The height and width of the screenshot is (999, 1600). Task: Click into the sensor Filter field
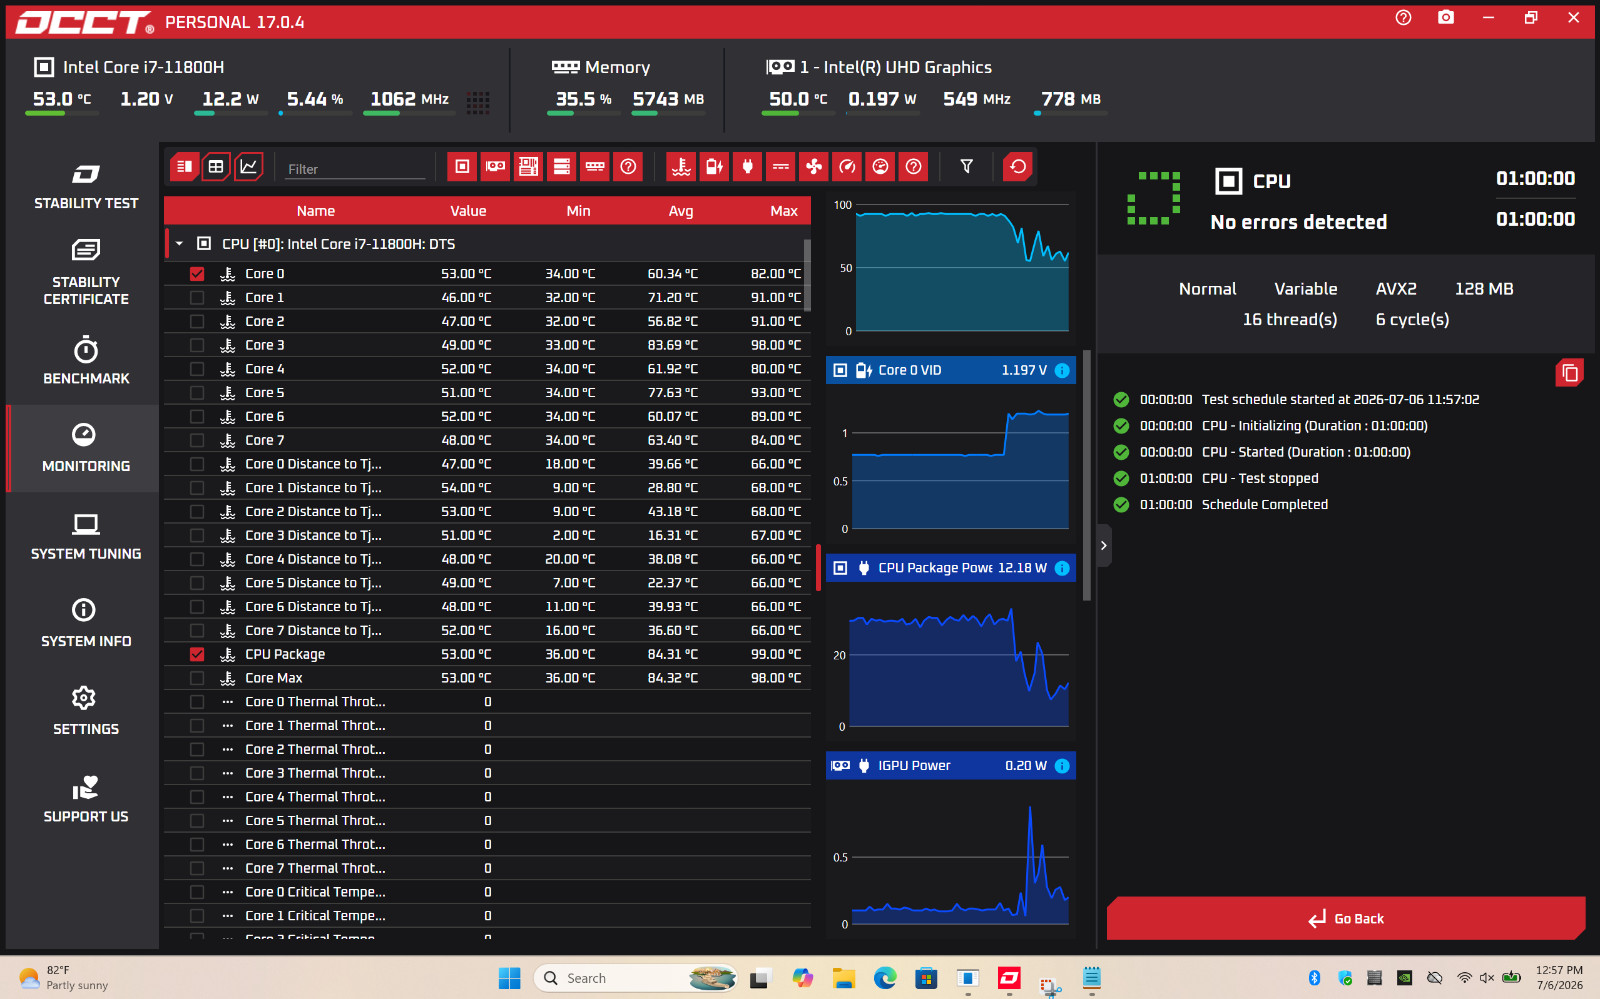coord(356,169)
